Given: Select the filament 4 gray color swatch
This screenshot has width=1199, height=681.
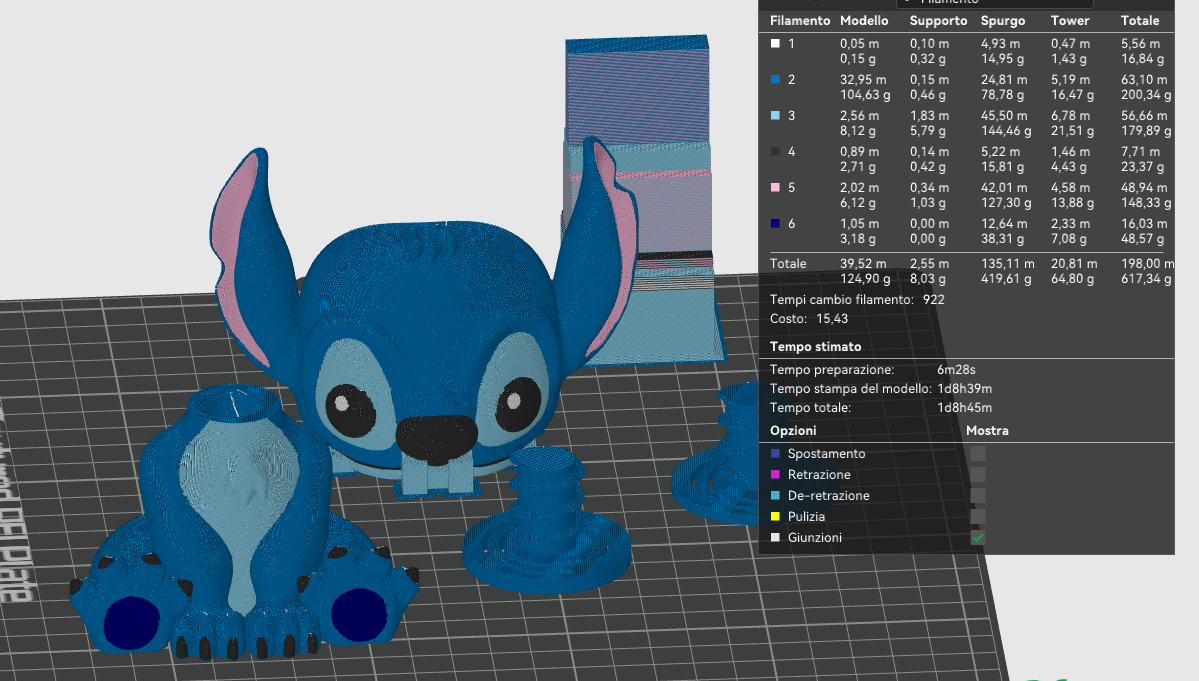Looking at the screenshot, I should click(774, 151).
